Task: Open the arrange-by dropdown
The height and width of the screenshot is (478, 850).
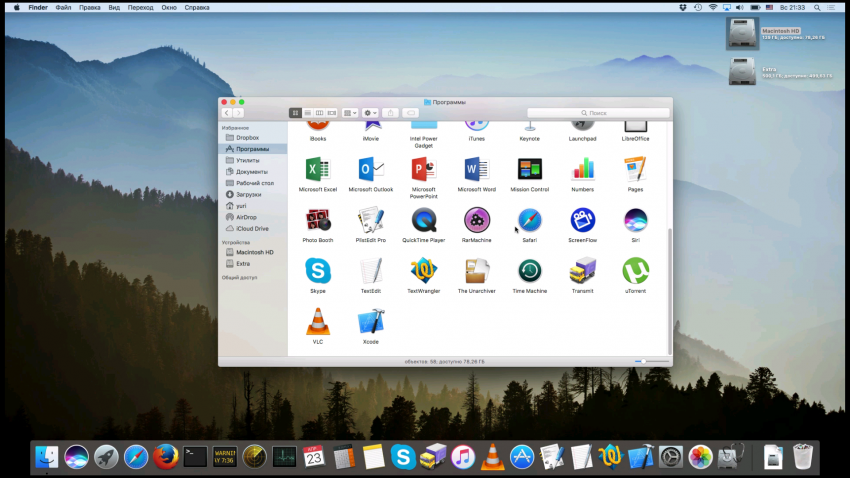Action: coord(350,113)
